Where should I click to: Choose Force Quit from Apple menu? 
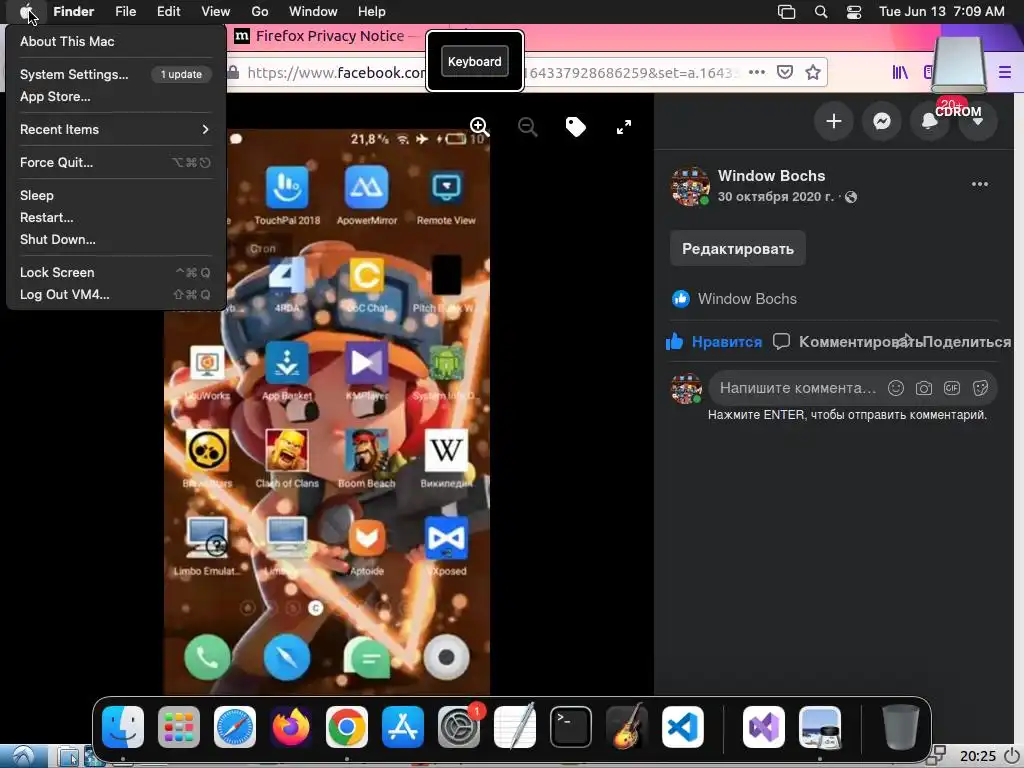coord(115,163)
